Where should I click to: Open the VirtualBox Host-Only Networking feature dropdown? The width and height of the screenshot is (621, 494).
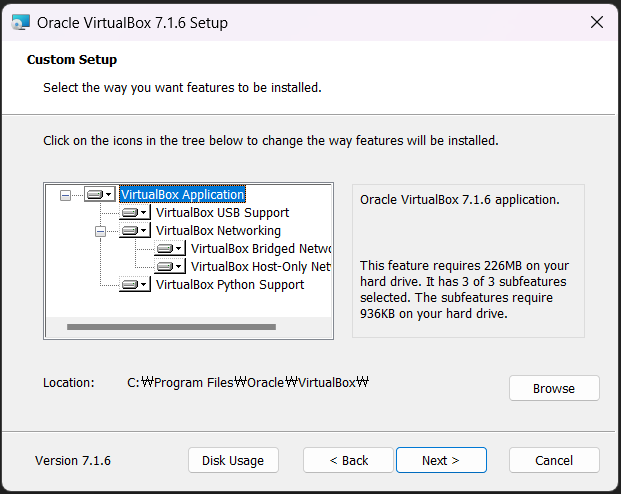pyautogui.click(x=170, y=266)
